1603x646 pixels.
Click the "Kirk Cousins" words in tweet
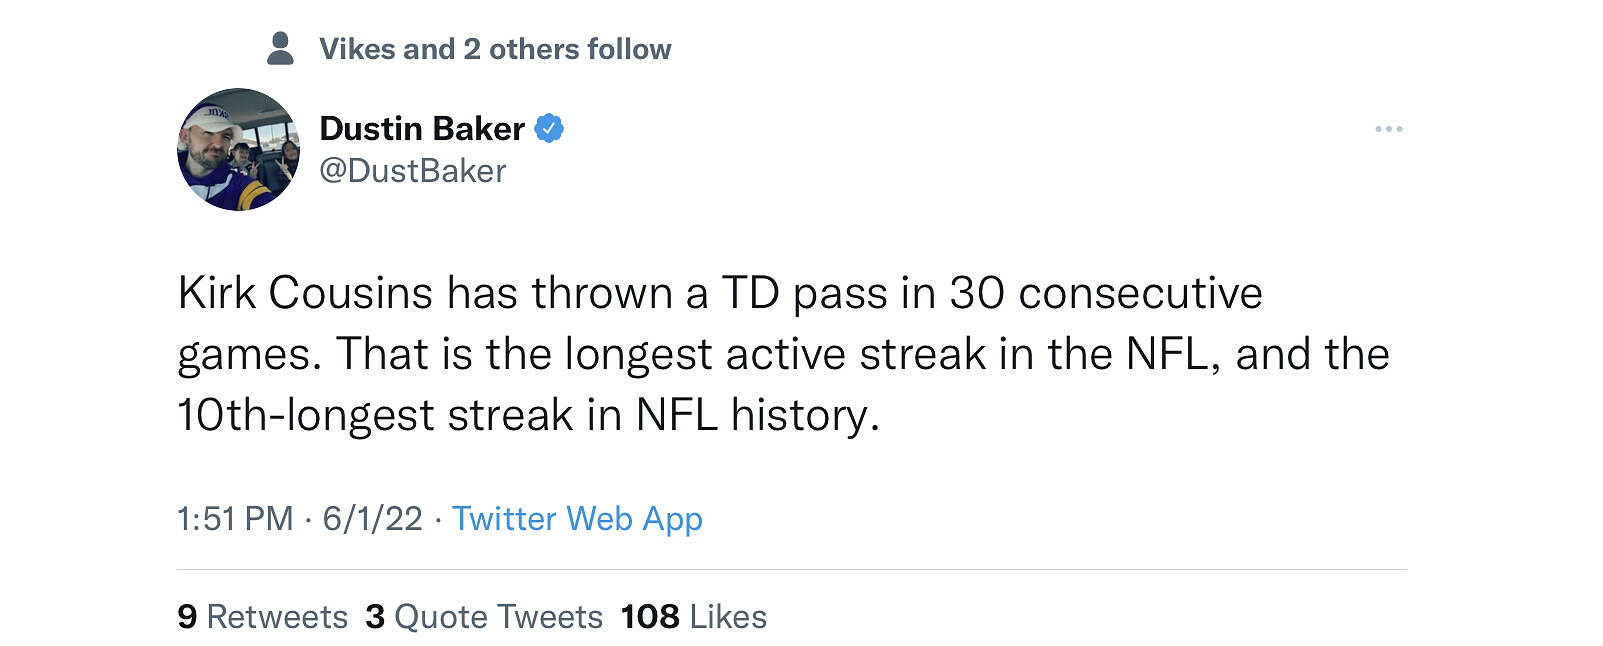click(305, 293)
